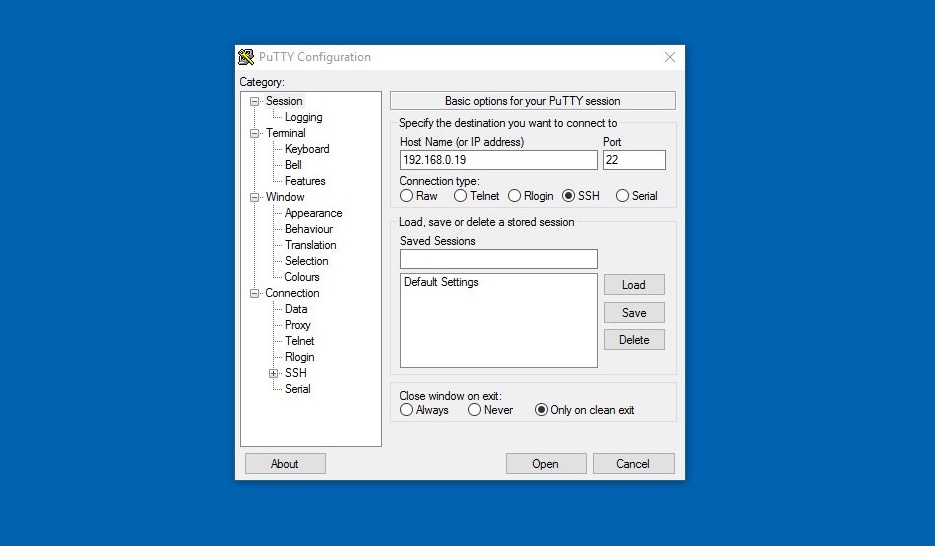Click the Delete session button
Image resolution: width=935 pixels, height=546 pixels.
click(x=634, y=340)
